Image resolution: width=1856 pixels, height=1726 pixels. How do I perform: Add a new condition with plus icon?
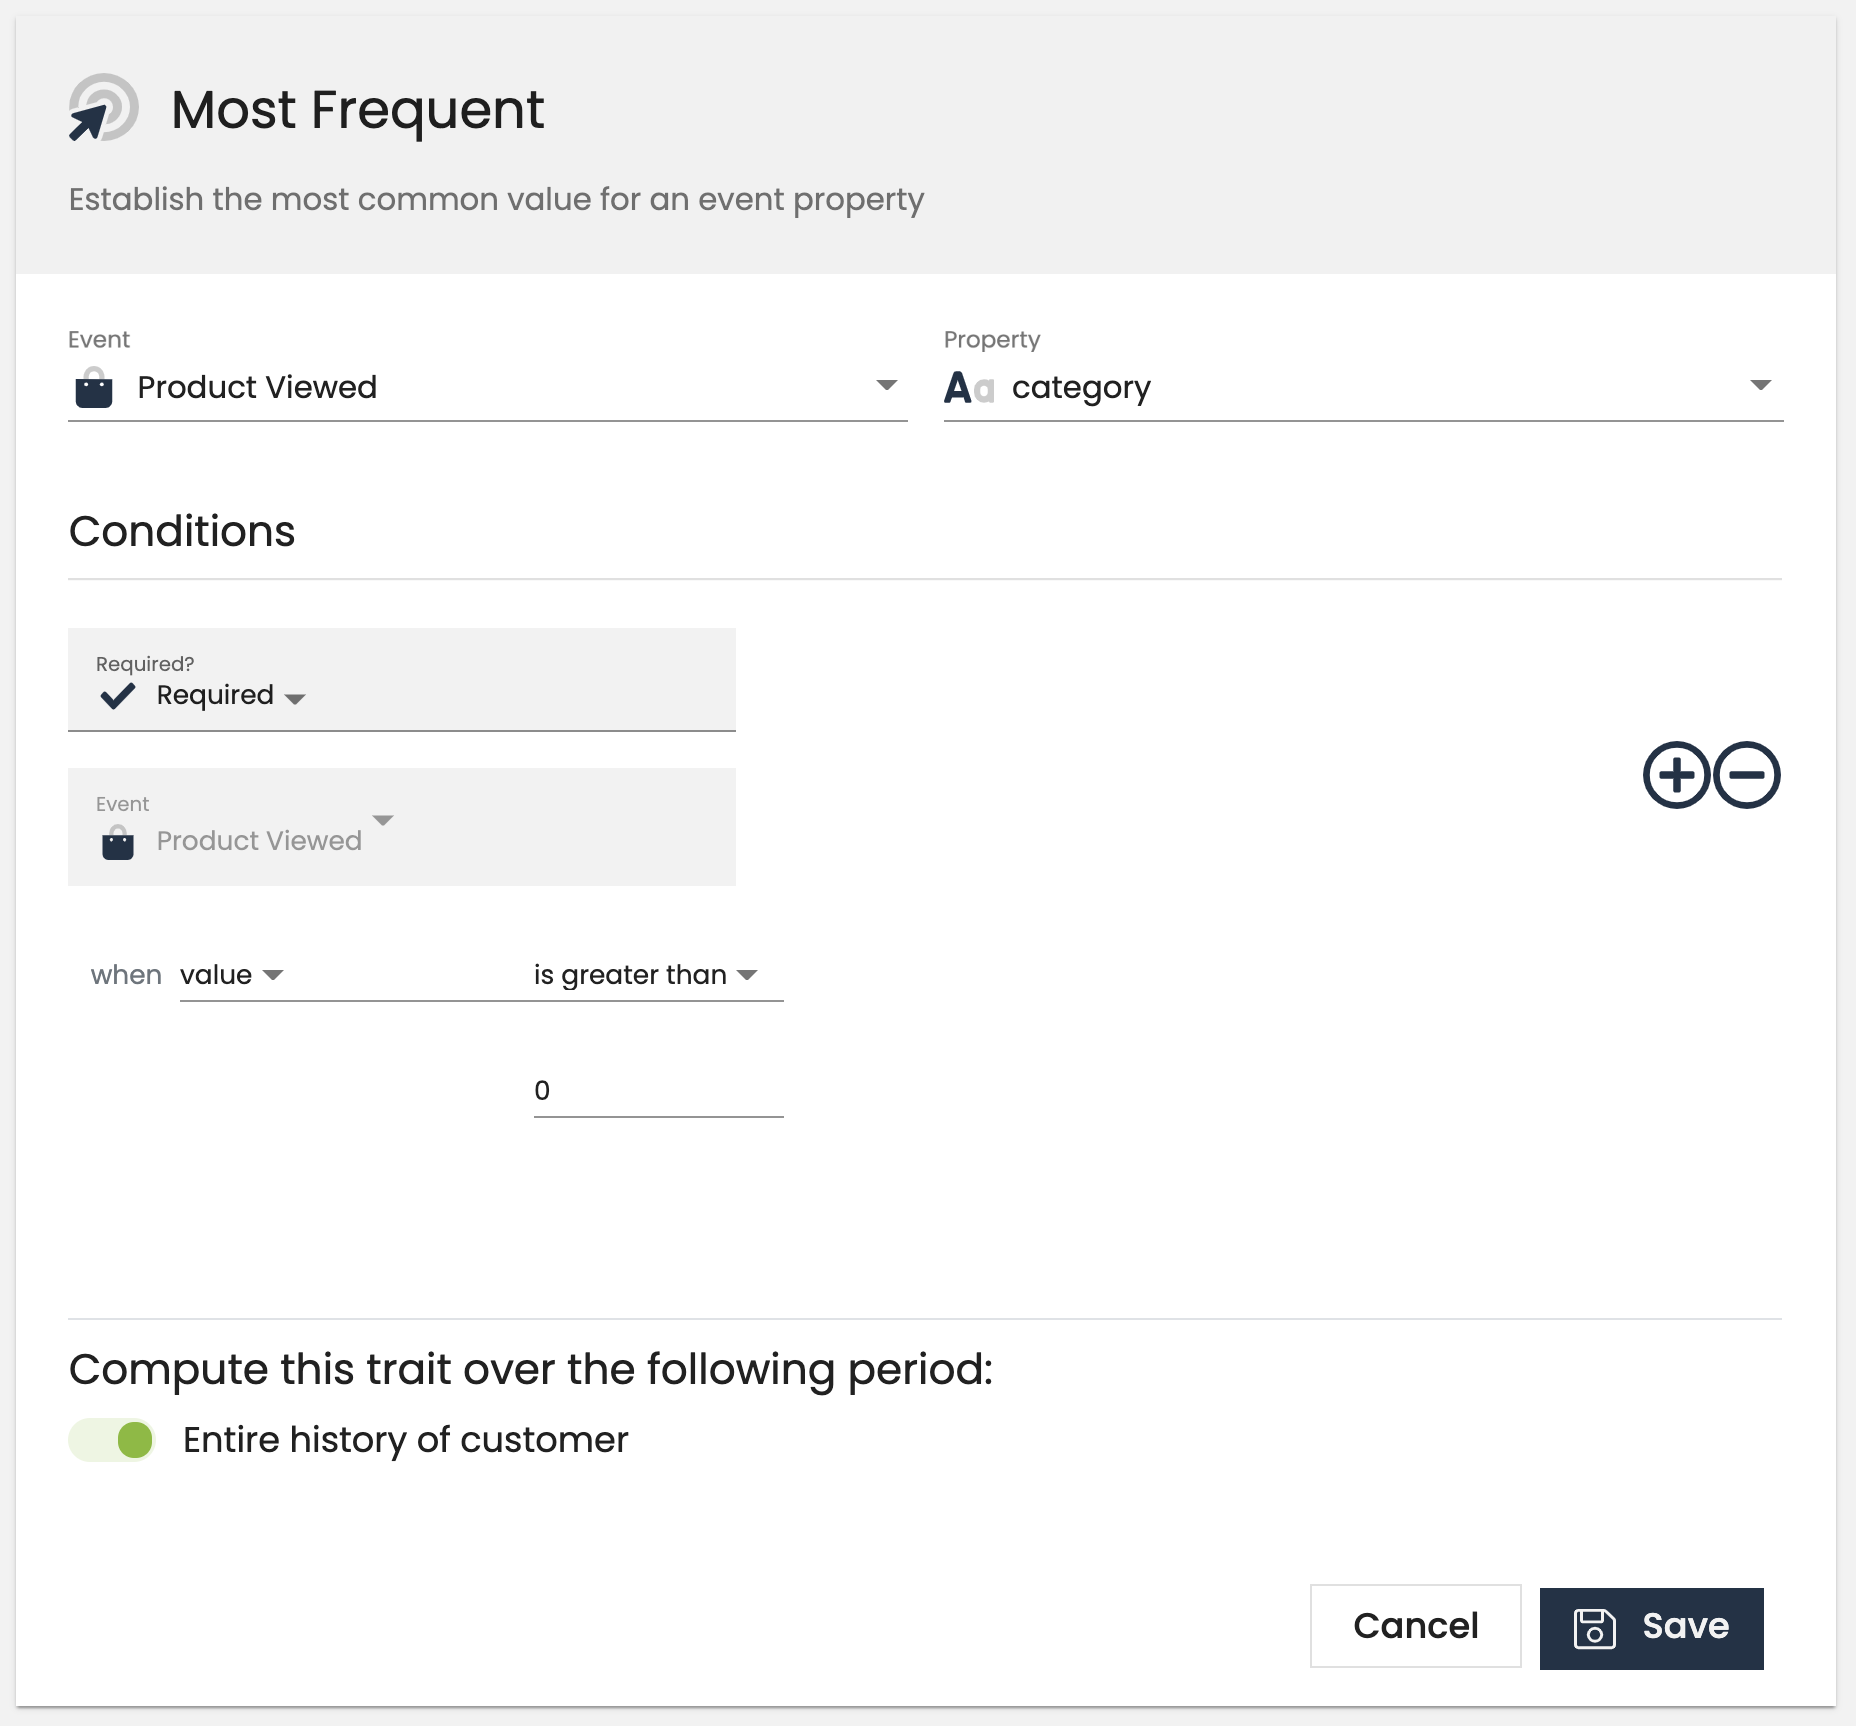click(x=1676, y=775)
